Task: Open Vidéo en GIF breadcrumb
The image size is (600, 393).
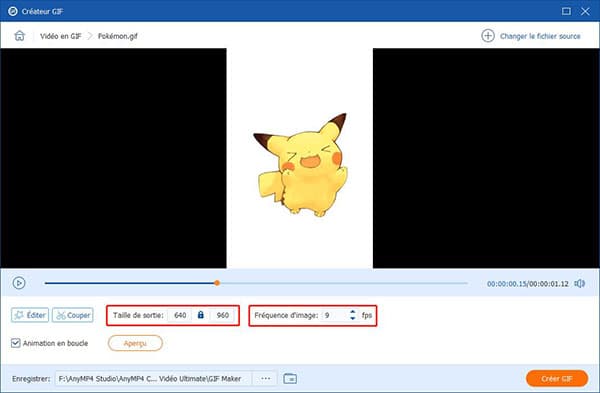Action: [x=60, y=36]
